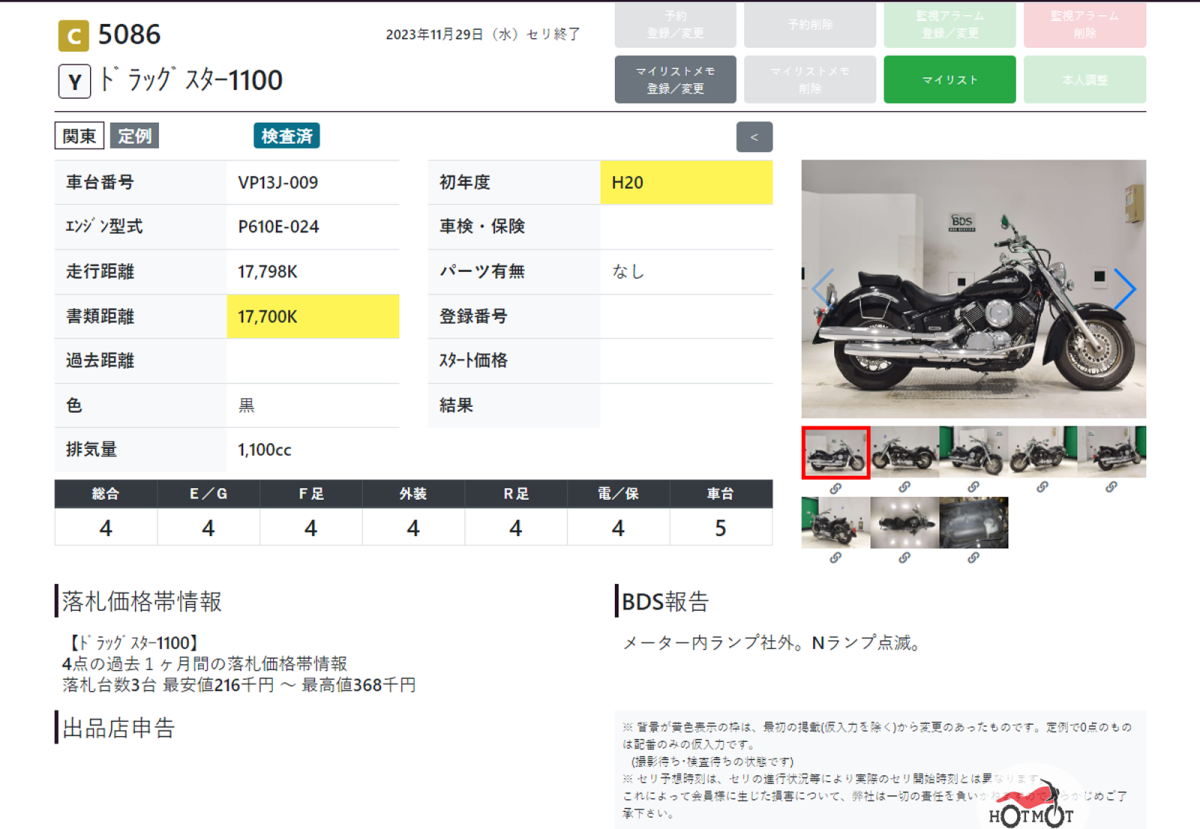Click the R足 rear suspension score header
This screenshot has width=1200, height=829.
tap(516, 494)
